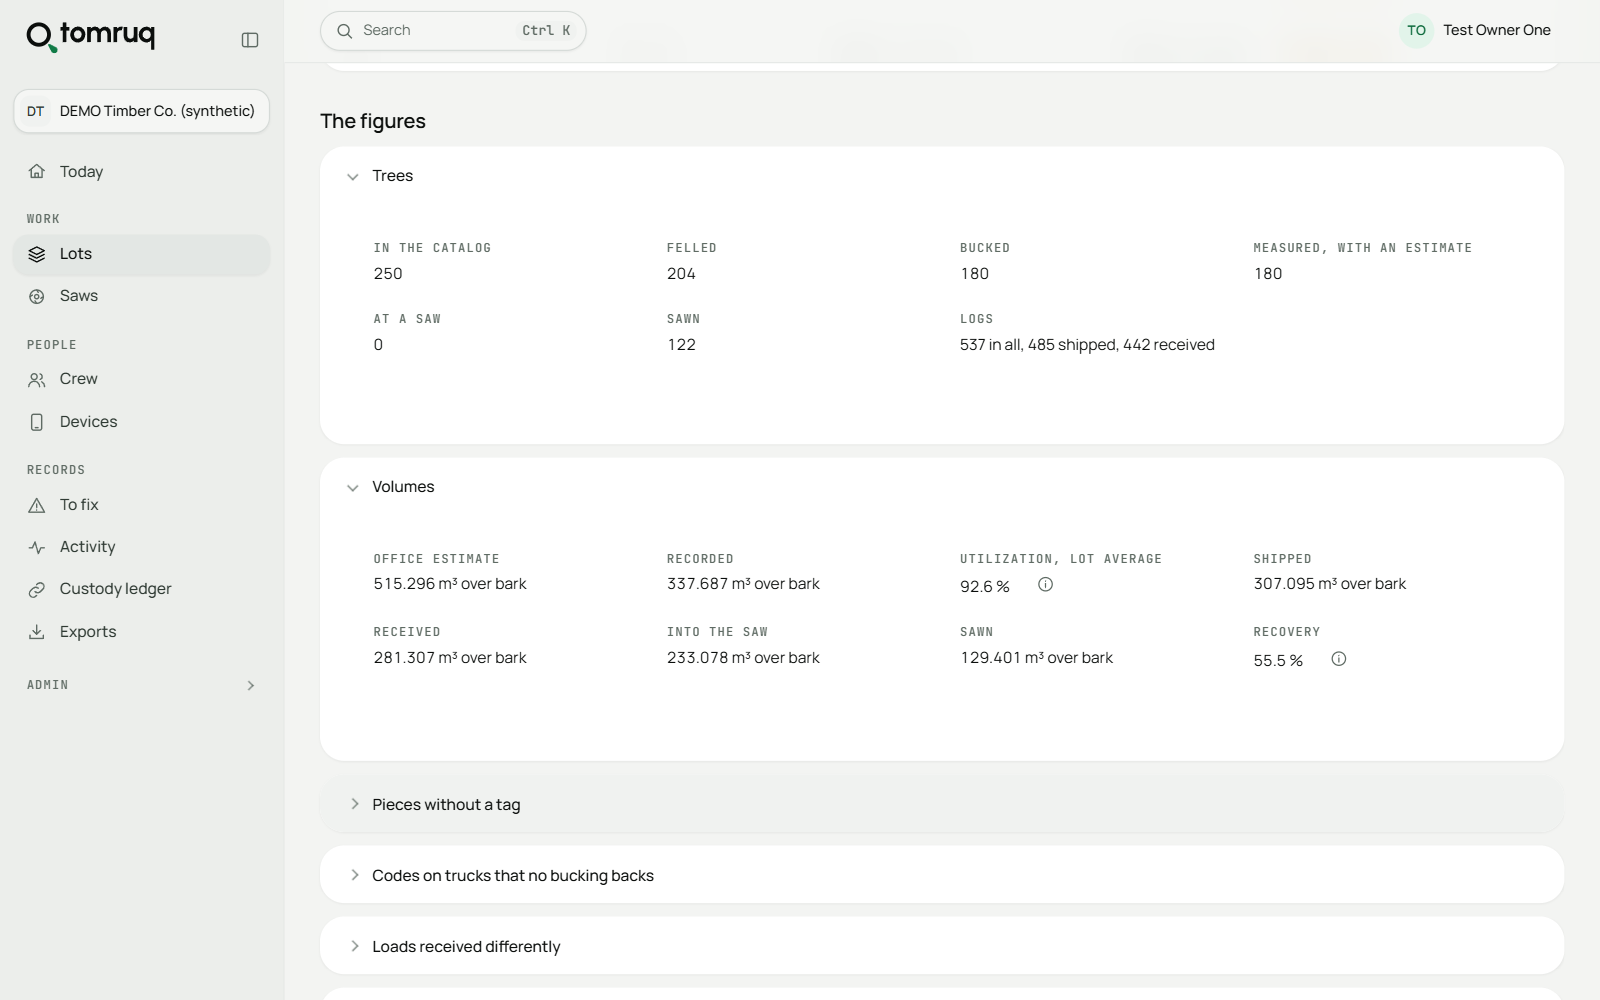Click the tomruq logo
This screenshot has height=1000, width=1600.
91,35
